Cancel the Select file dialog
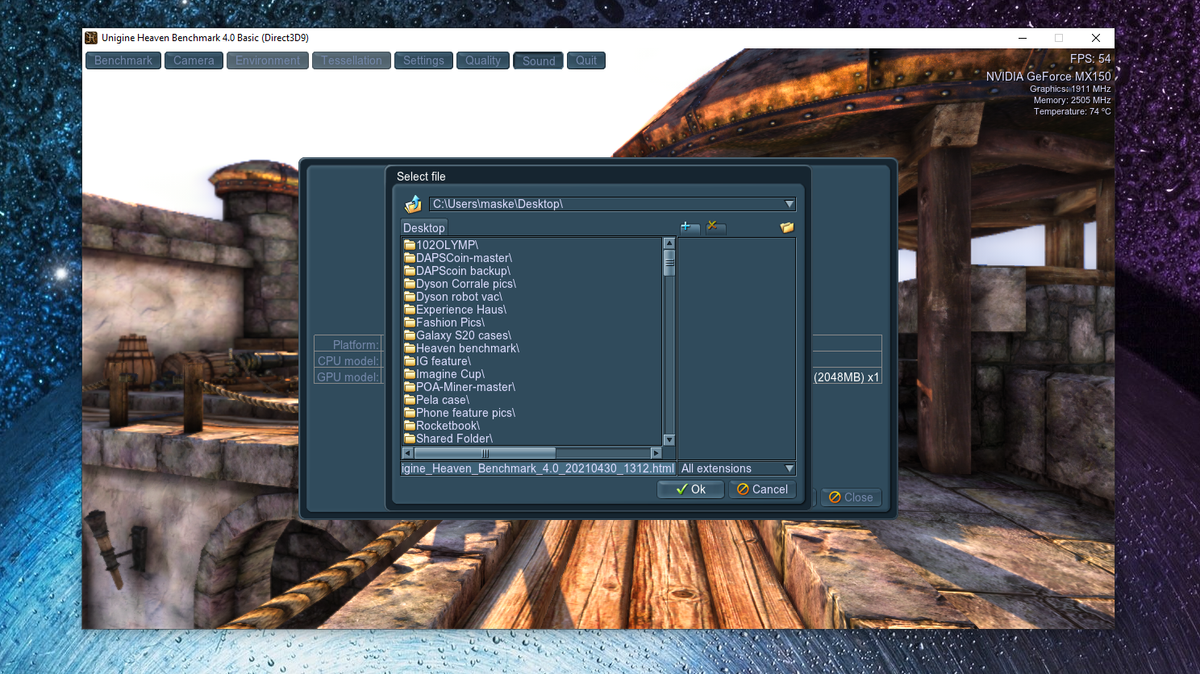Screen dimensions: 1200x674 coord(762,489)
